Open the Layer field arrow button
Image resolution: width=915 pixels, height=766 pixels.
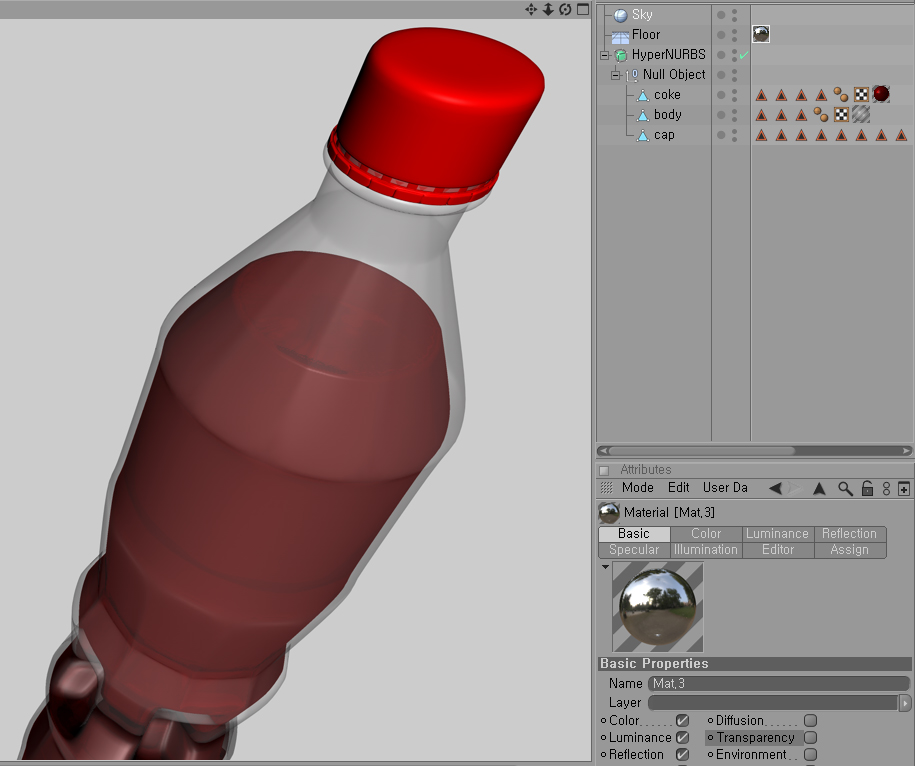[x=904, y=703]
